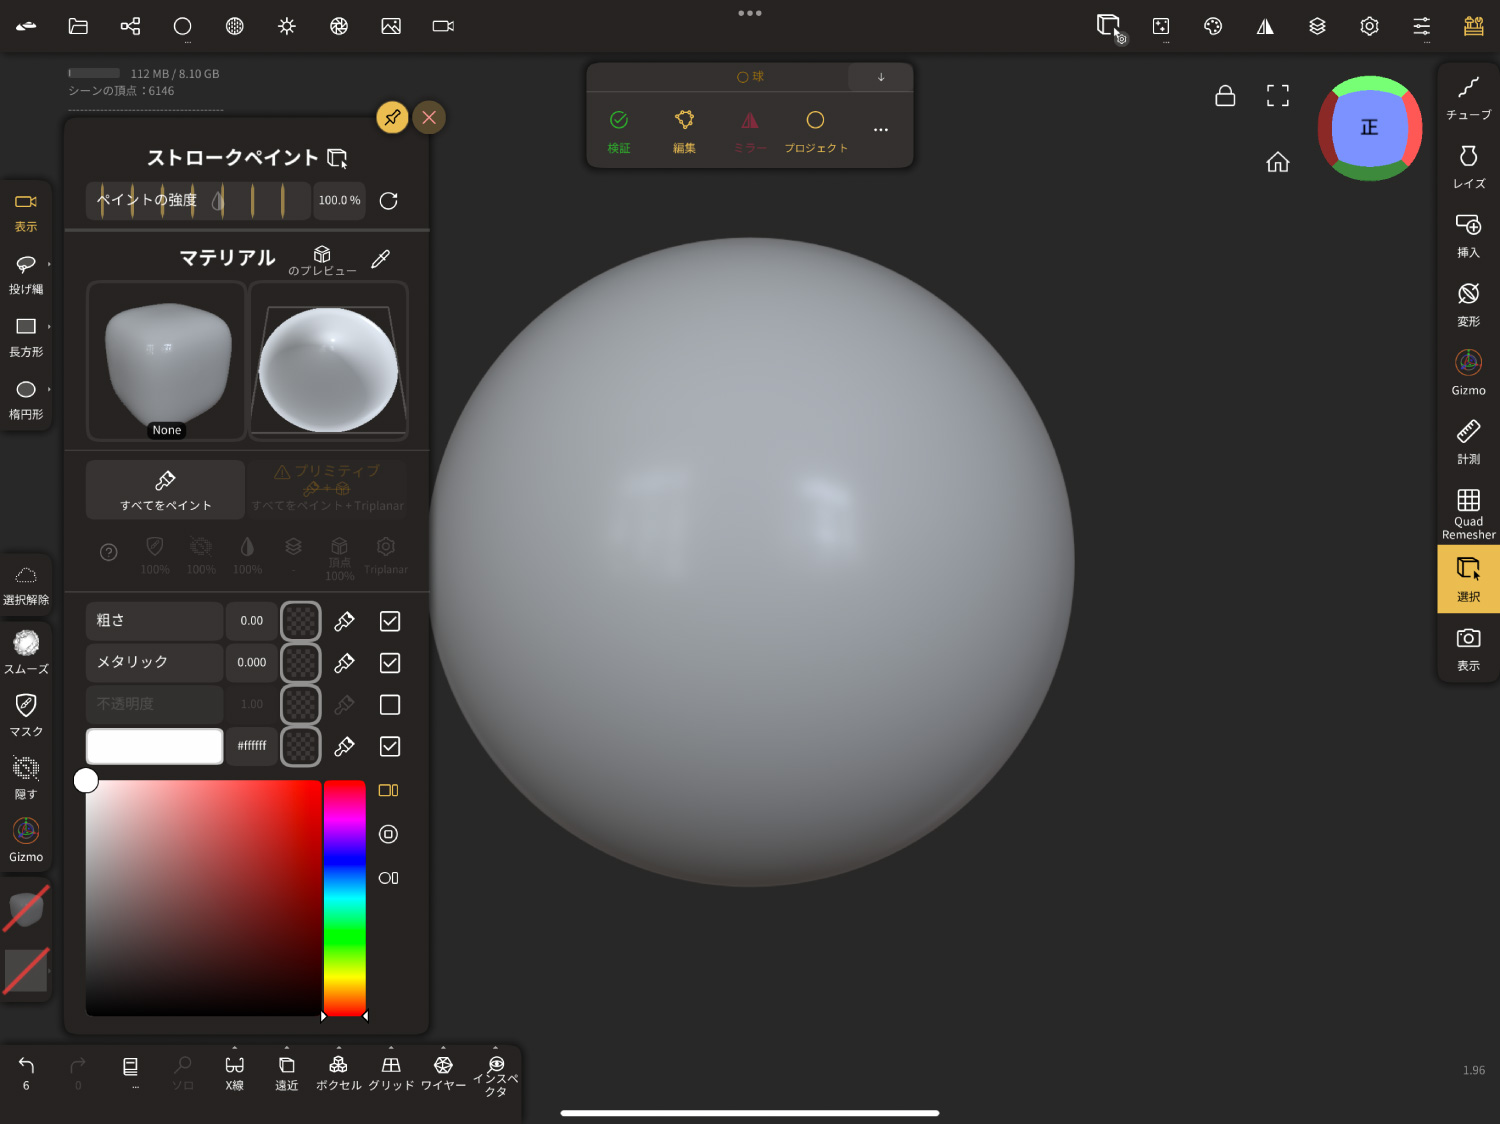Click the rainbow hue slider

(x=344, y=897)
